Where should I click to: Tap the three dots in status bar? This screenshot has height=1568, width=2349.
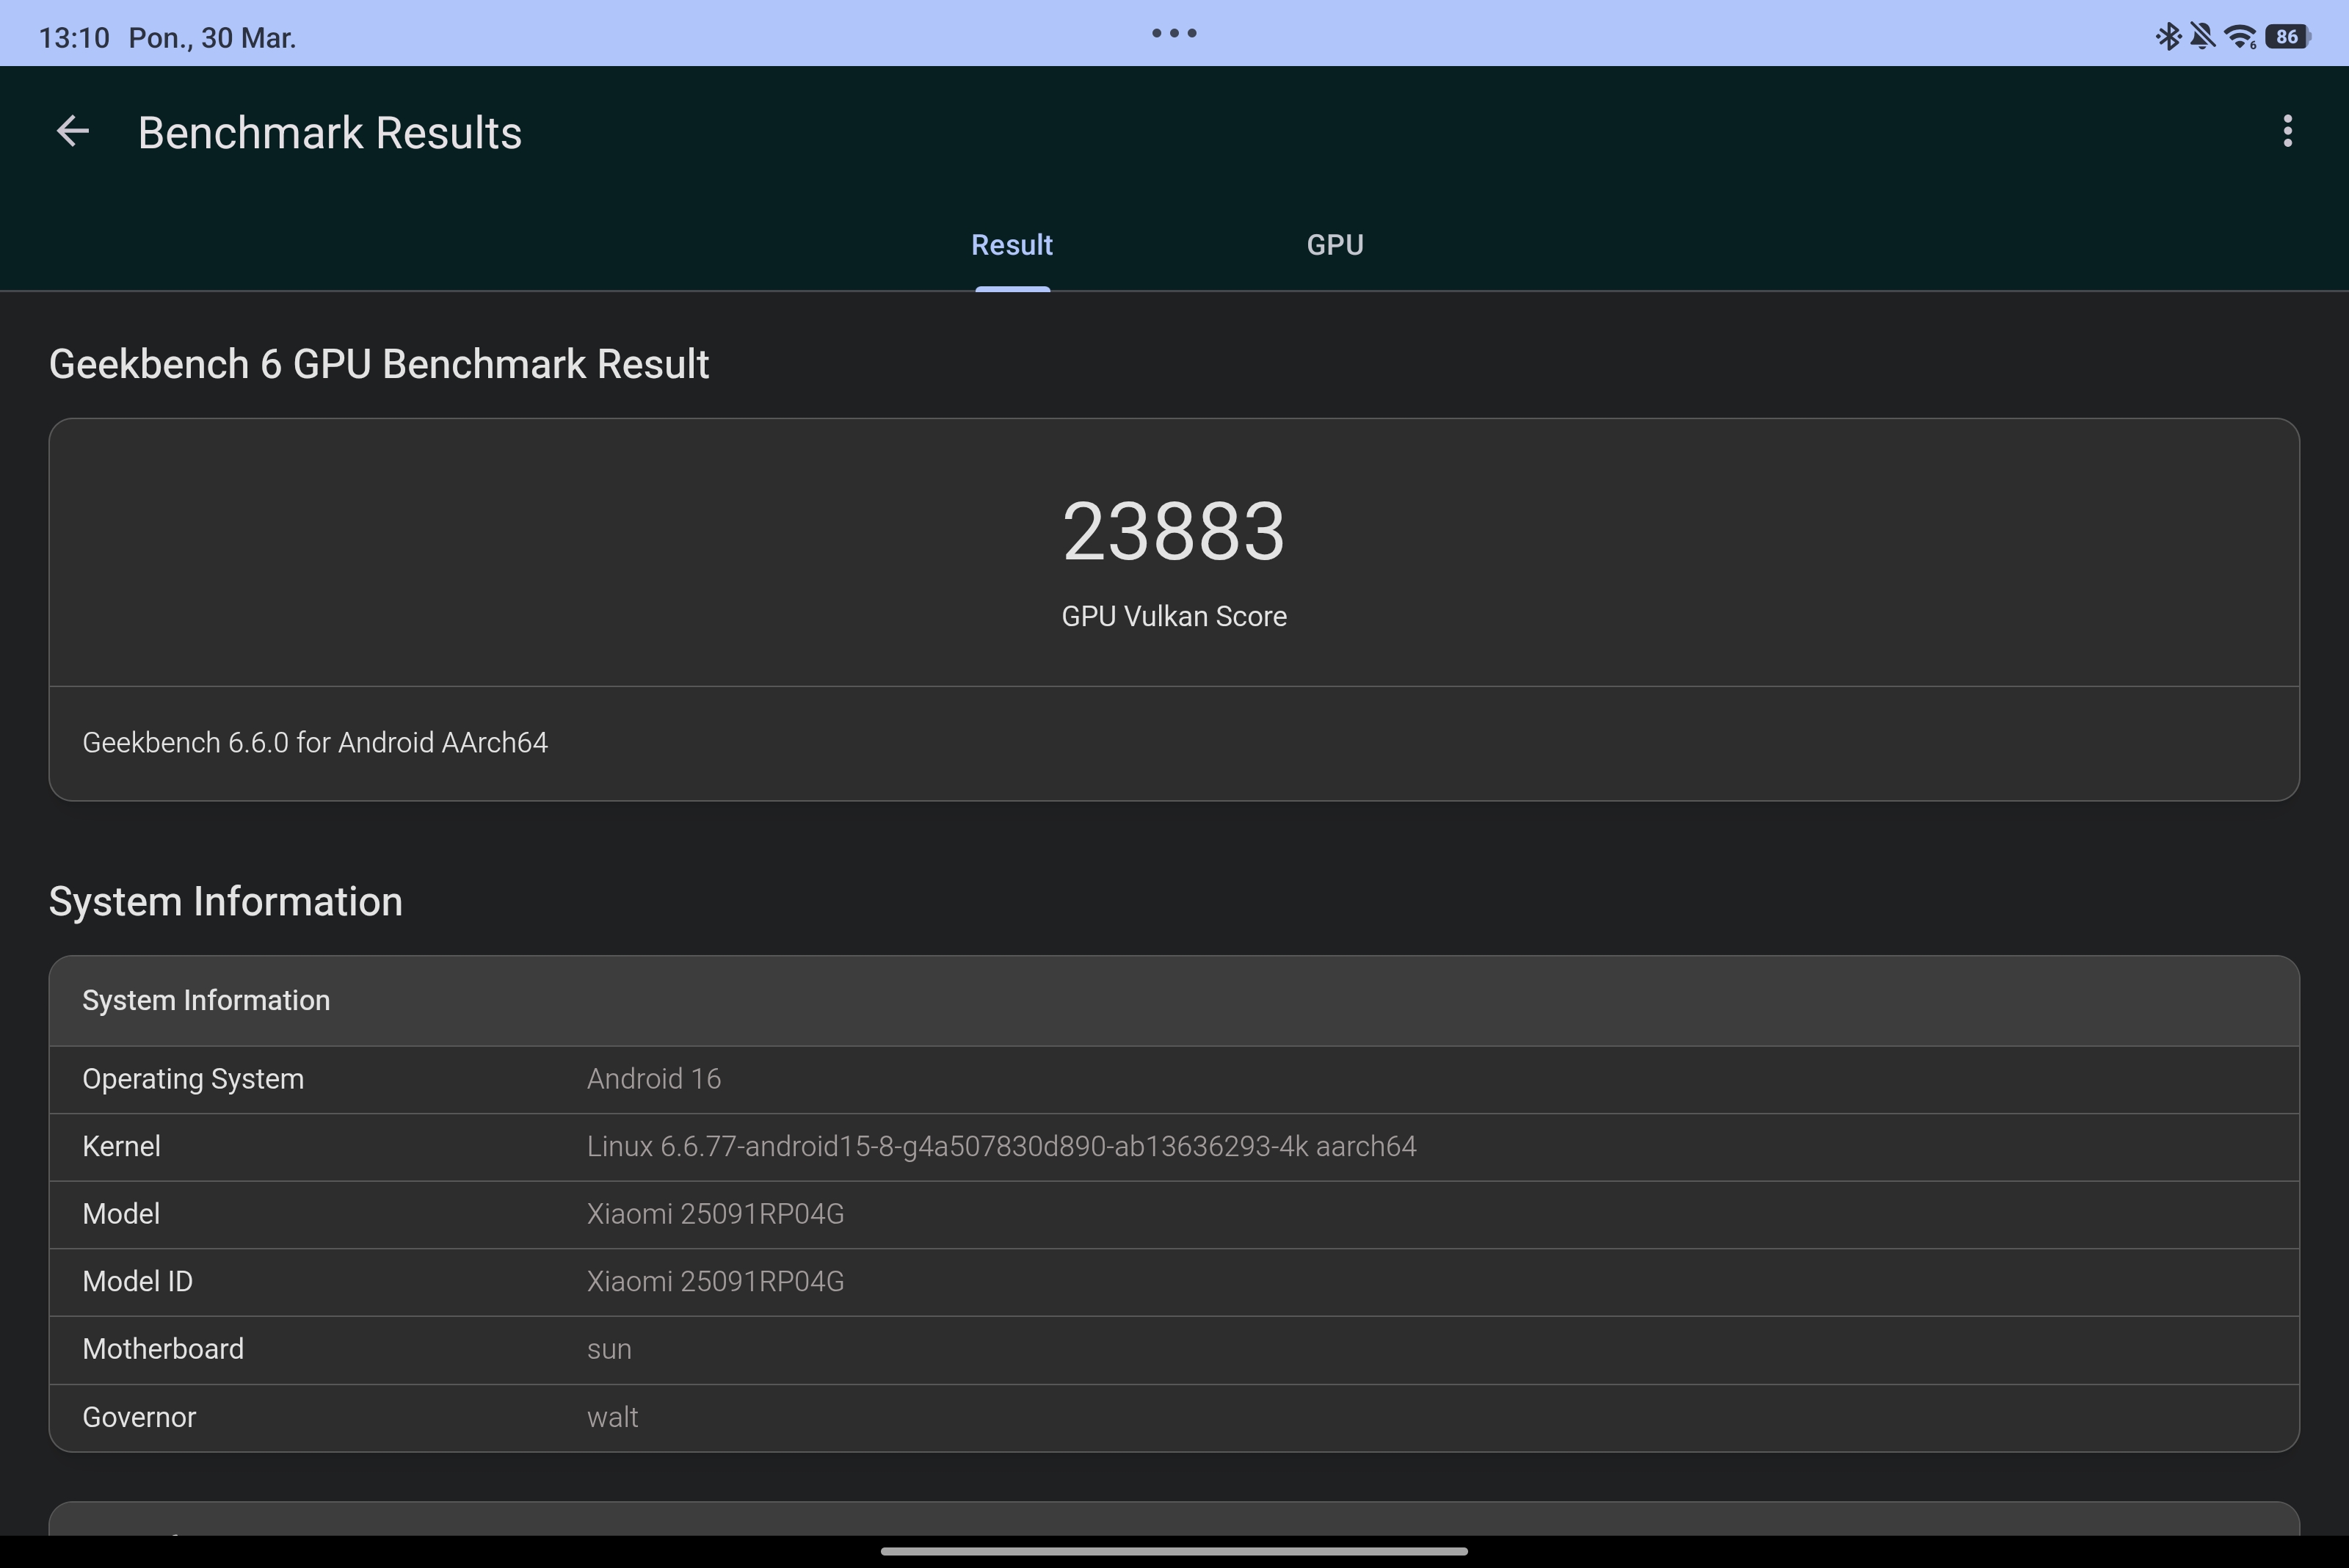click(x=1174, y=33)
